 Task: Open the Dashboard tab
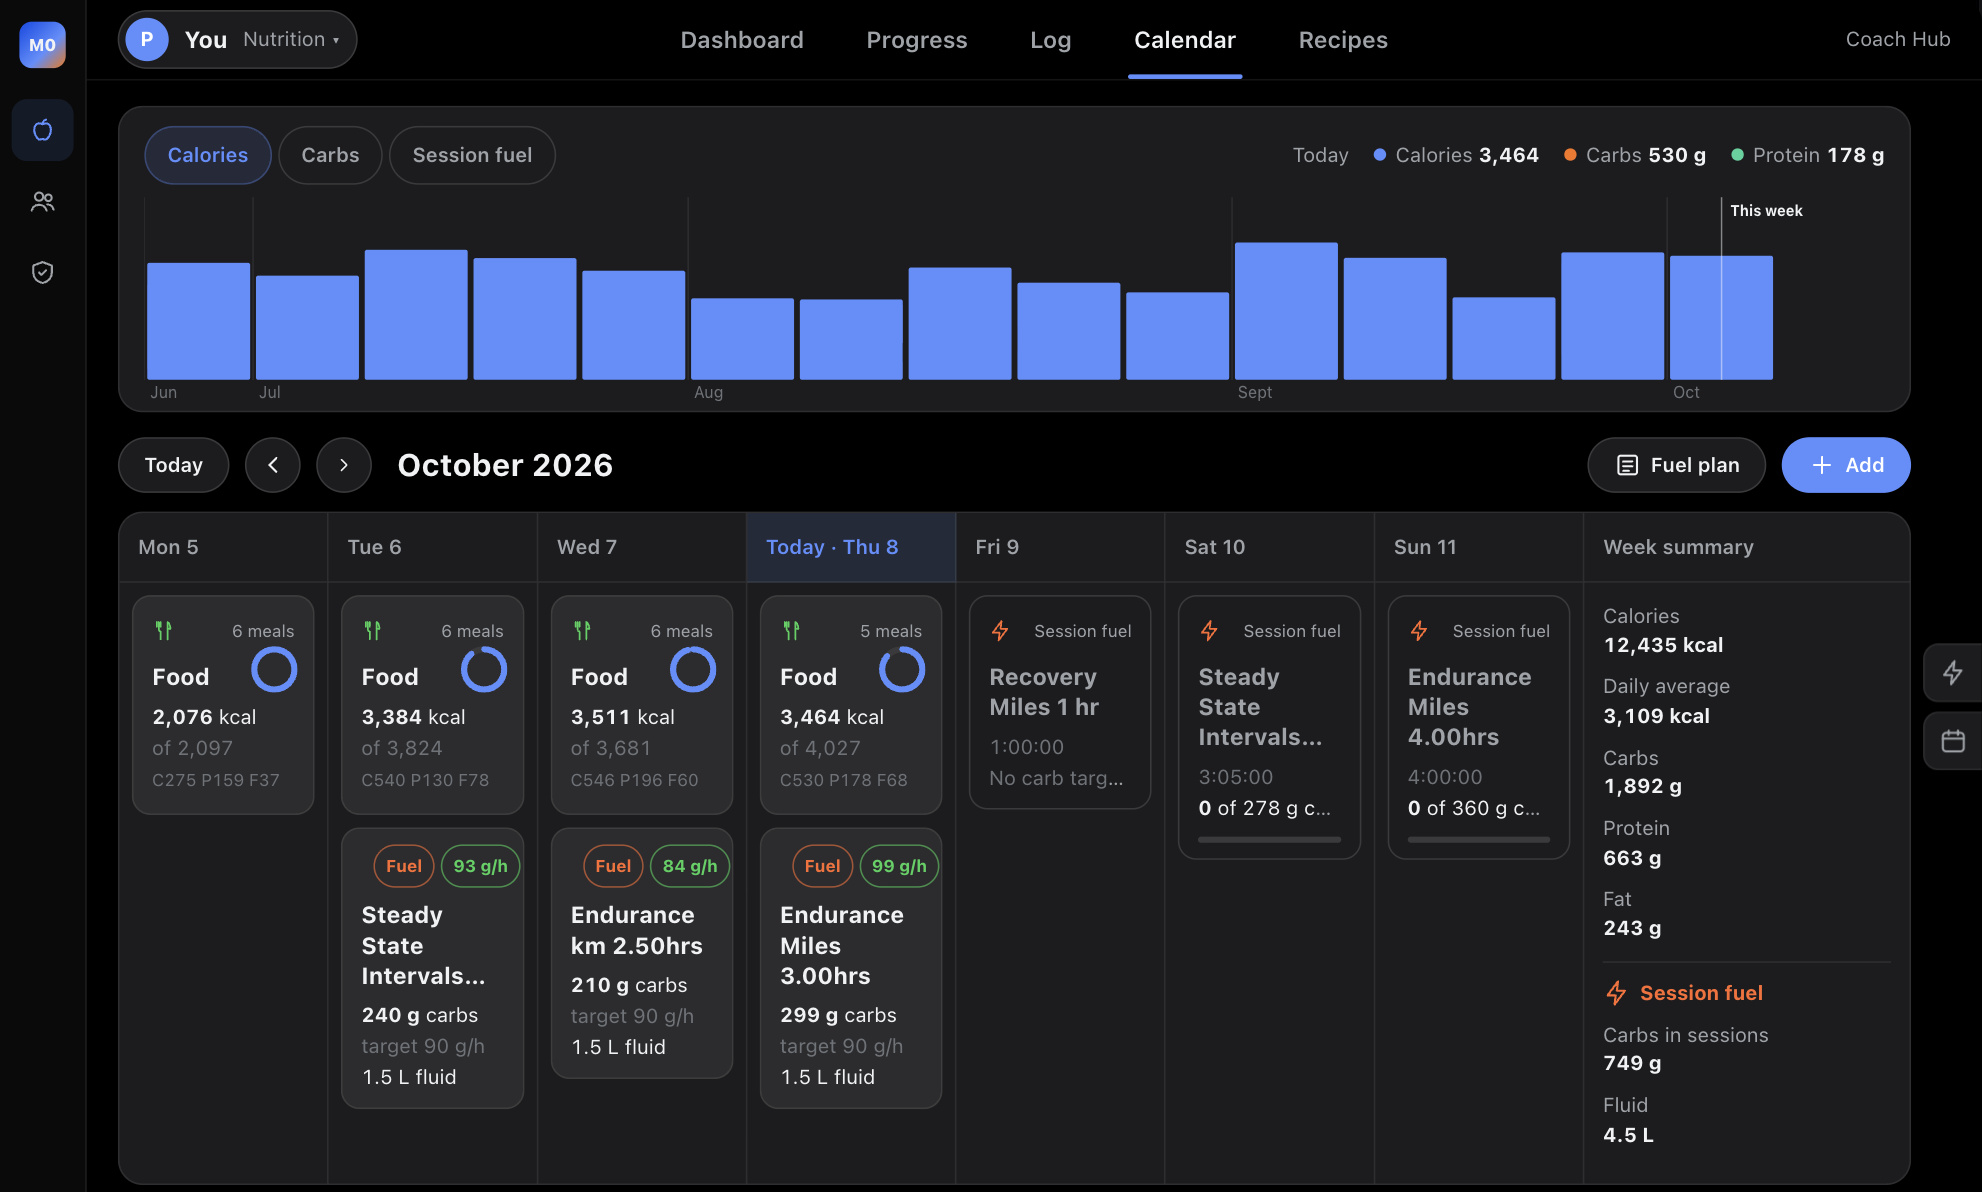click(742, 40)
